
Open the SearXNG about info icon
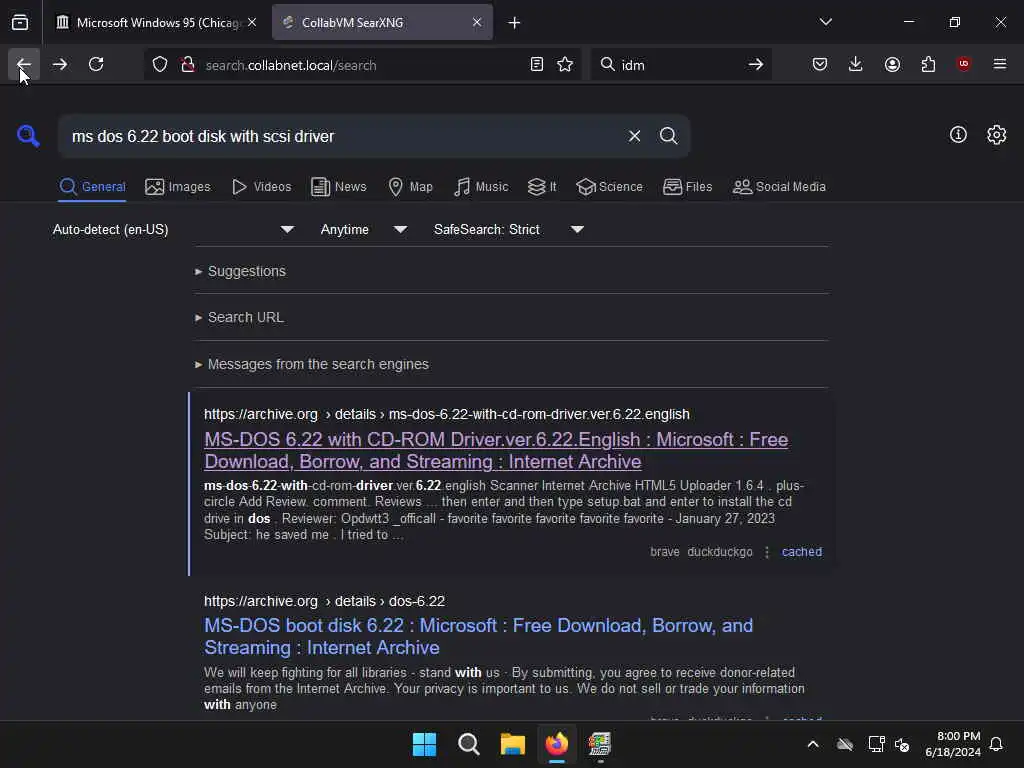point(958,135)
